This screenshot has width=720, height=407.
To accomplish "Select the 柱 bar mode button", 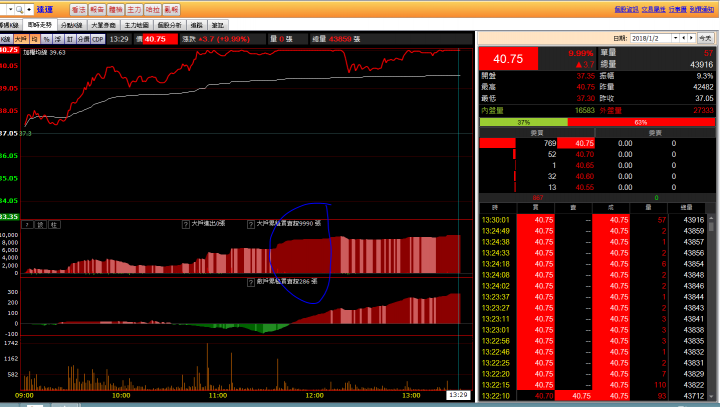I will [54, 225].
